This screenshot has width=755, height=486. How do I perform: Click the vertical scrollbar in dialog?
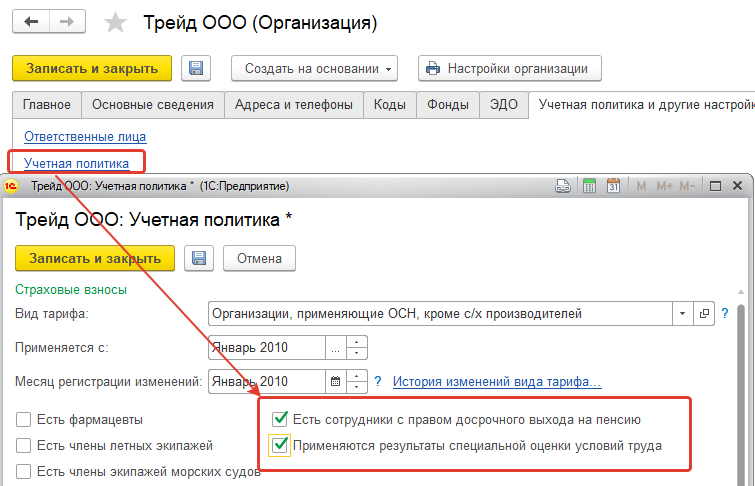[741, 395]
